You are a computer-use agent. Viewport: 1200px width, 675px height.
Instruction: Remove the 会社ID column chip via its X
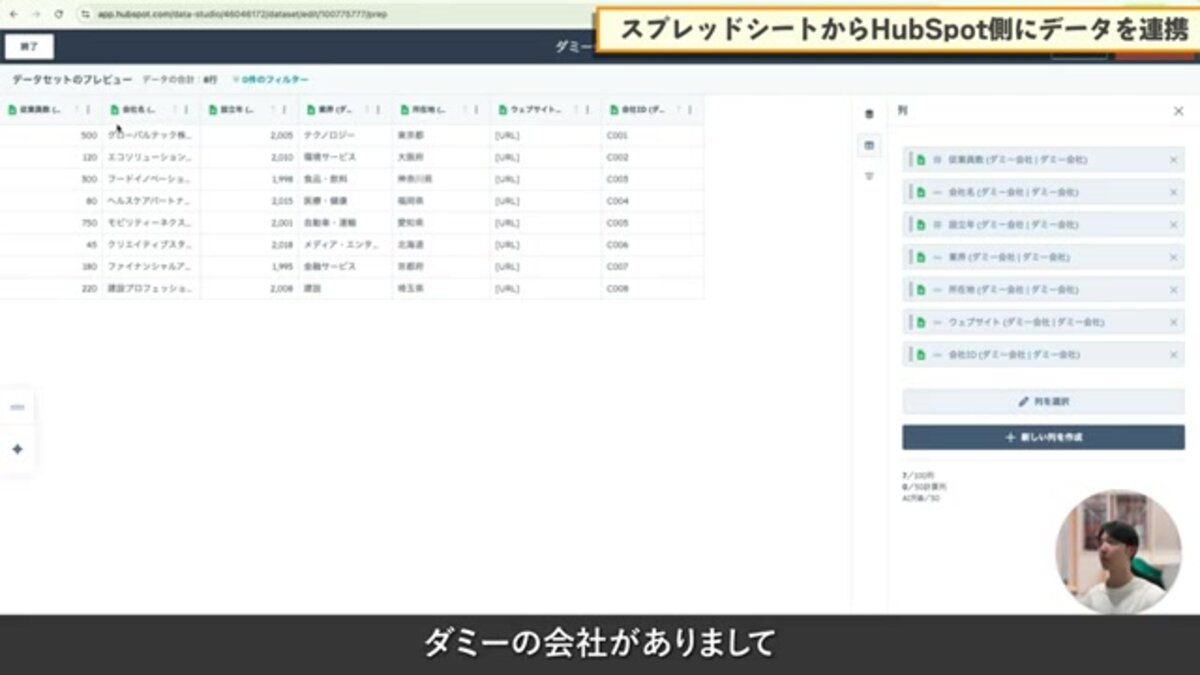[1172, 354]
